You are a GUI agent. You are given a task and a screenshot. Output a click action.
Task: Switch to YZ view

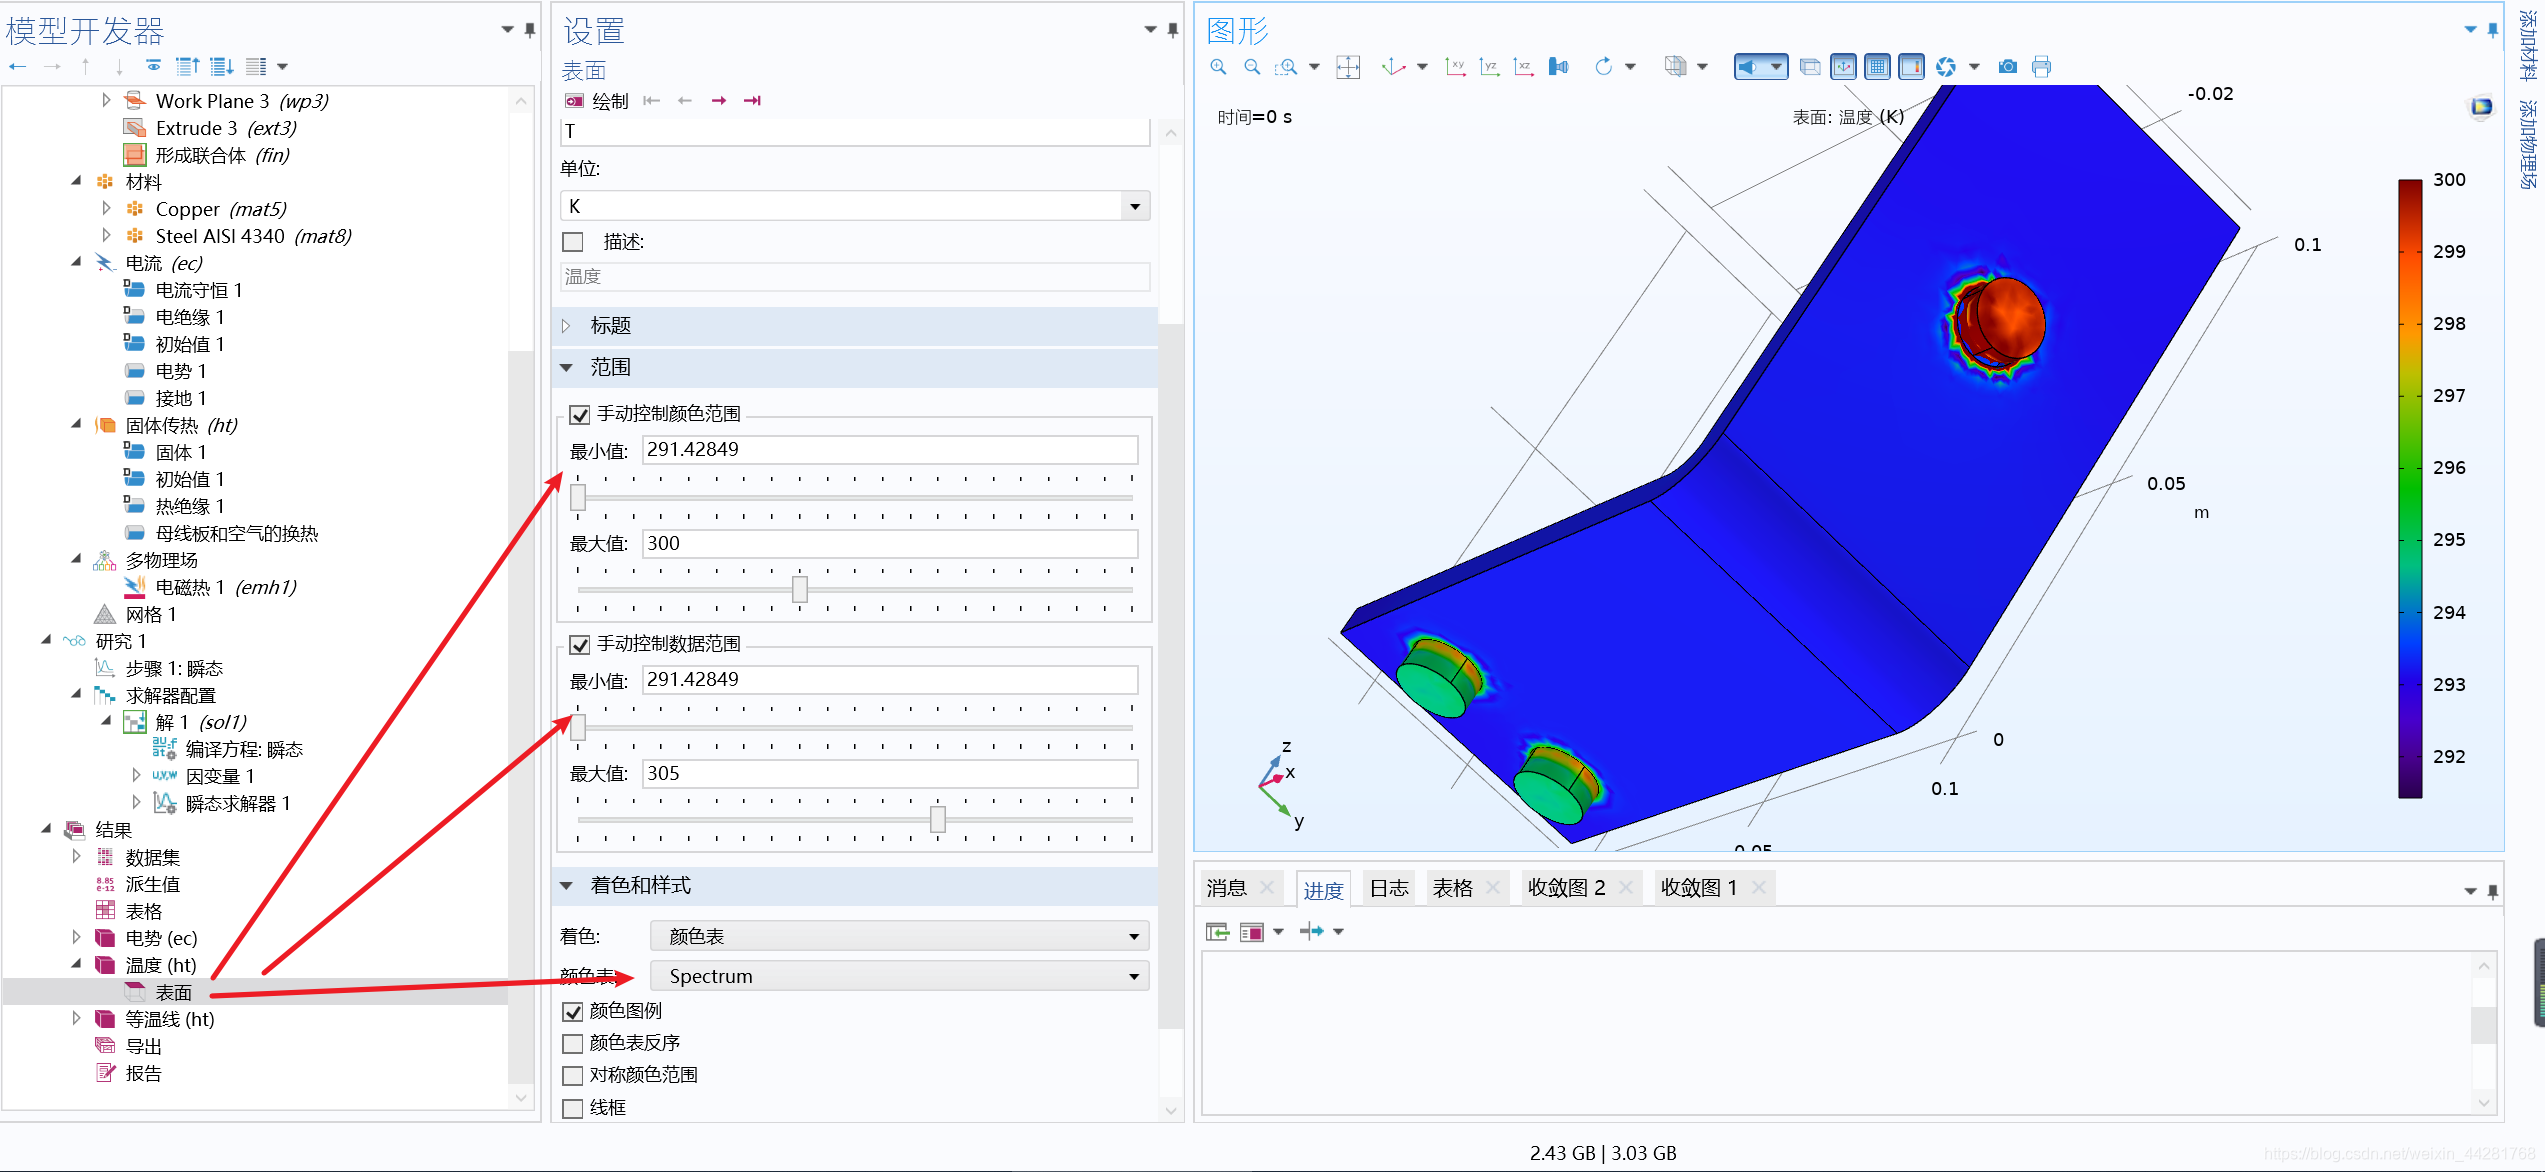tap(1489, 67)
